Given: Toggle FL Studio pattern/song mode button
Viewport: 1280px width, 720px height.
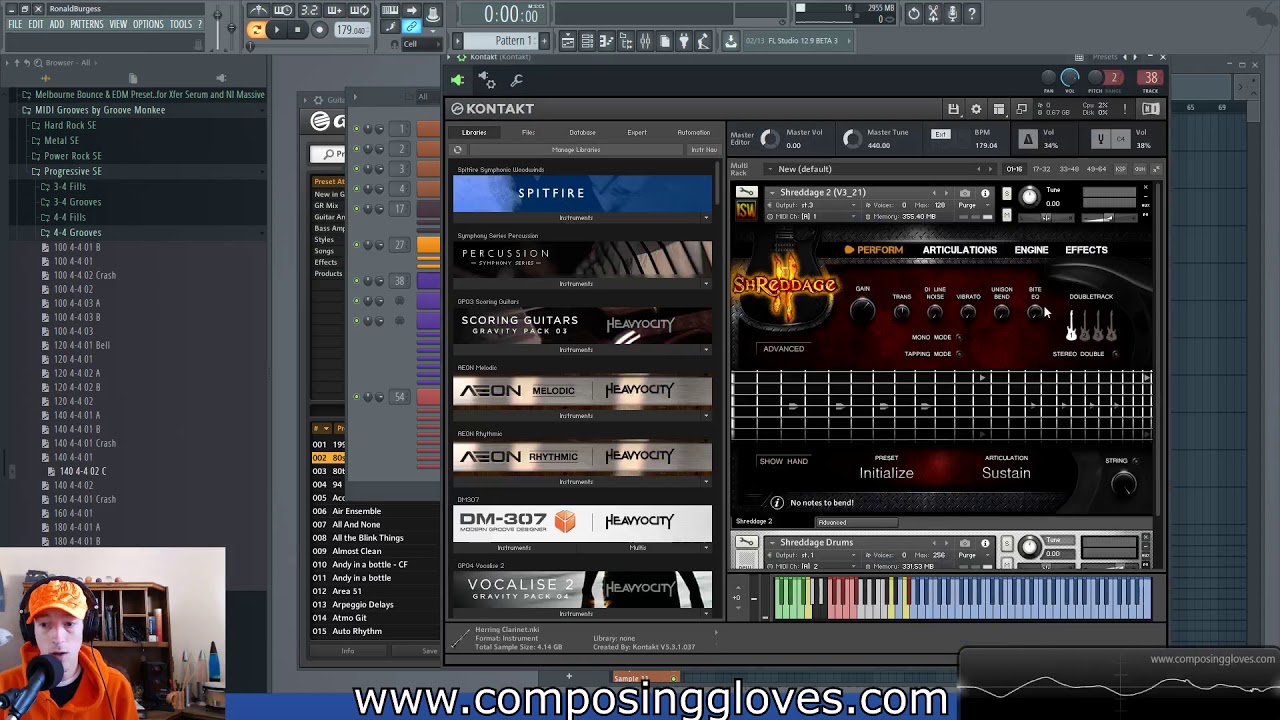Looking at the screenshot, I should (x=256, y=30).
